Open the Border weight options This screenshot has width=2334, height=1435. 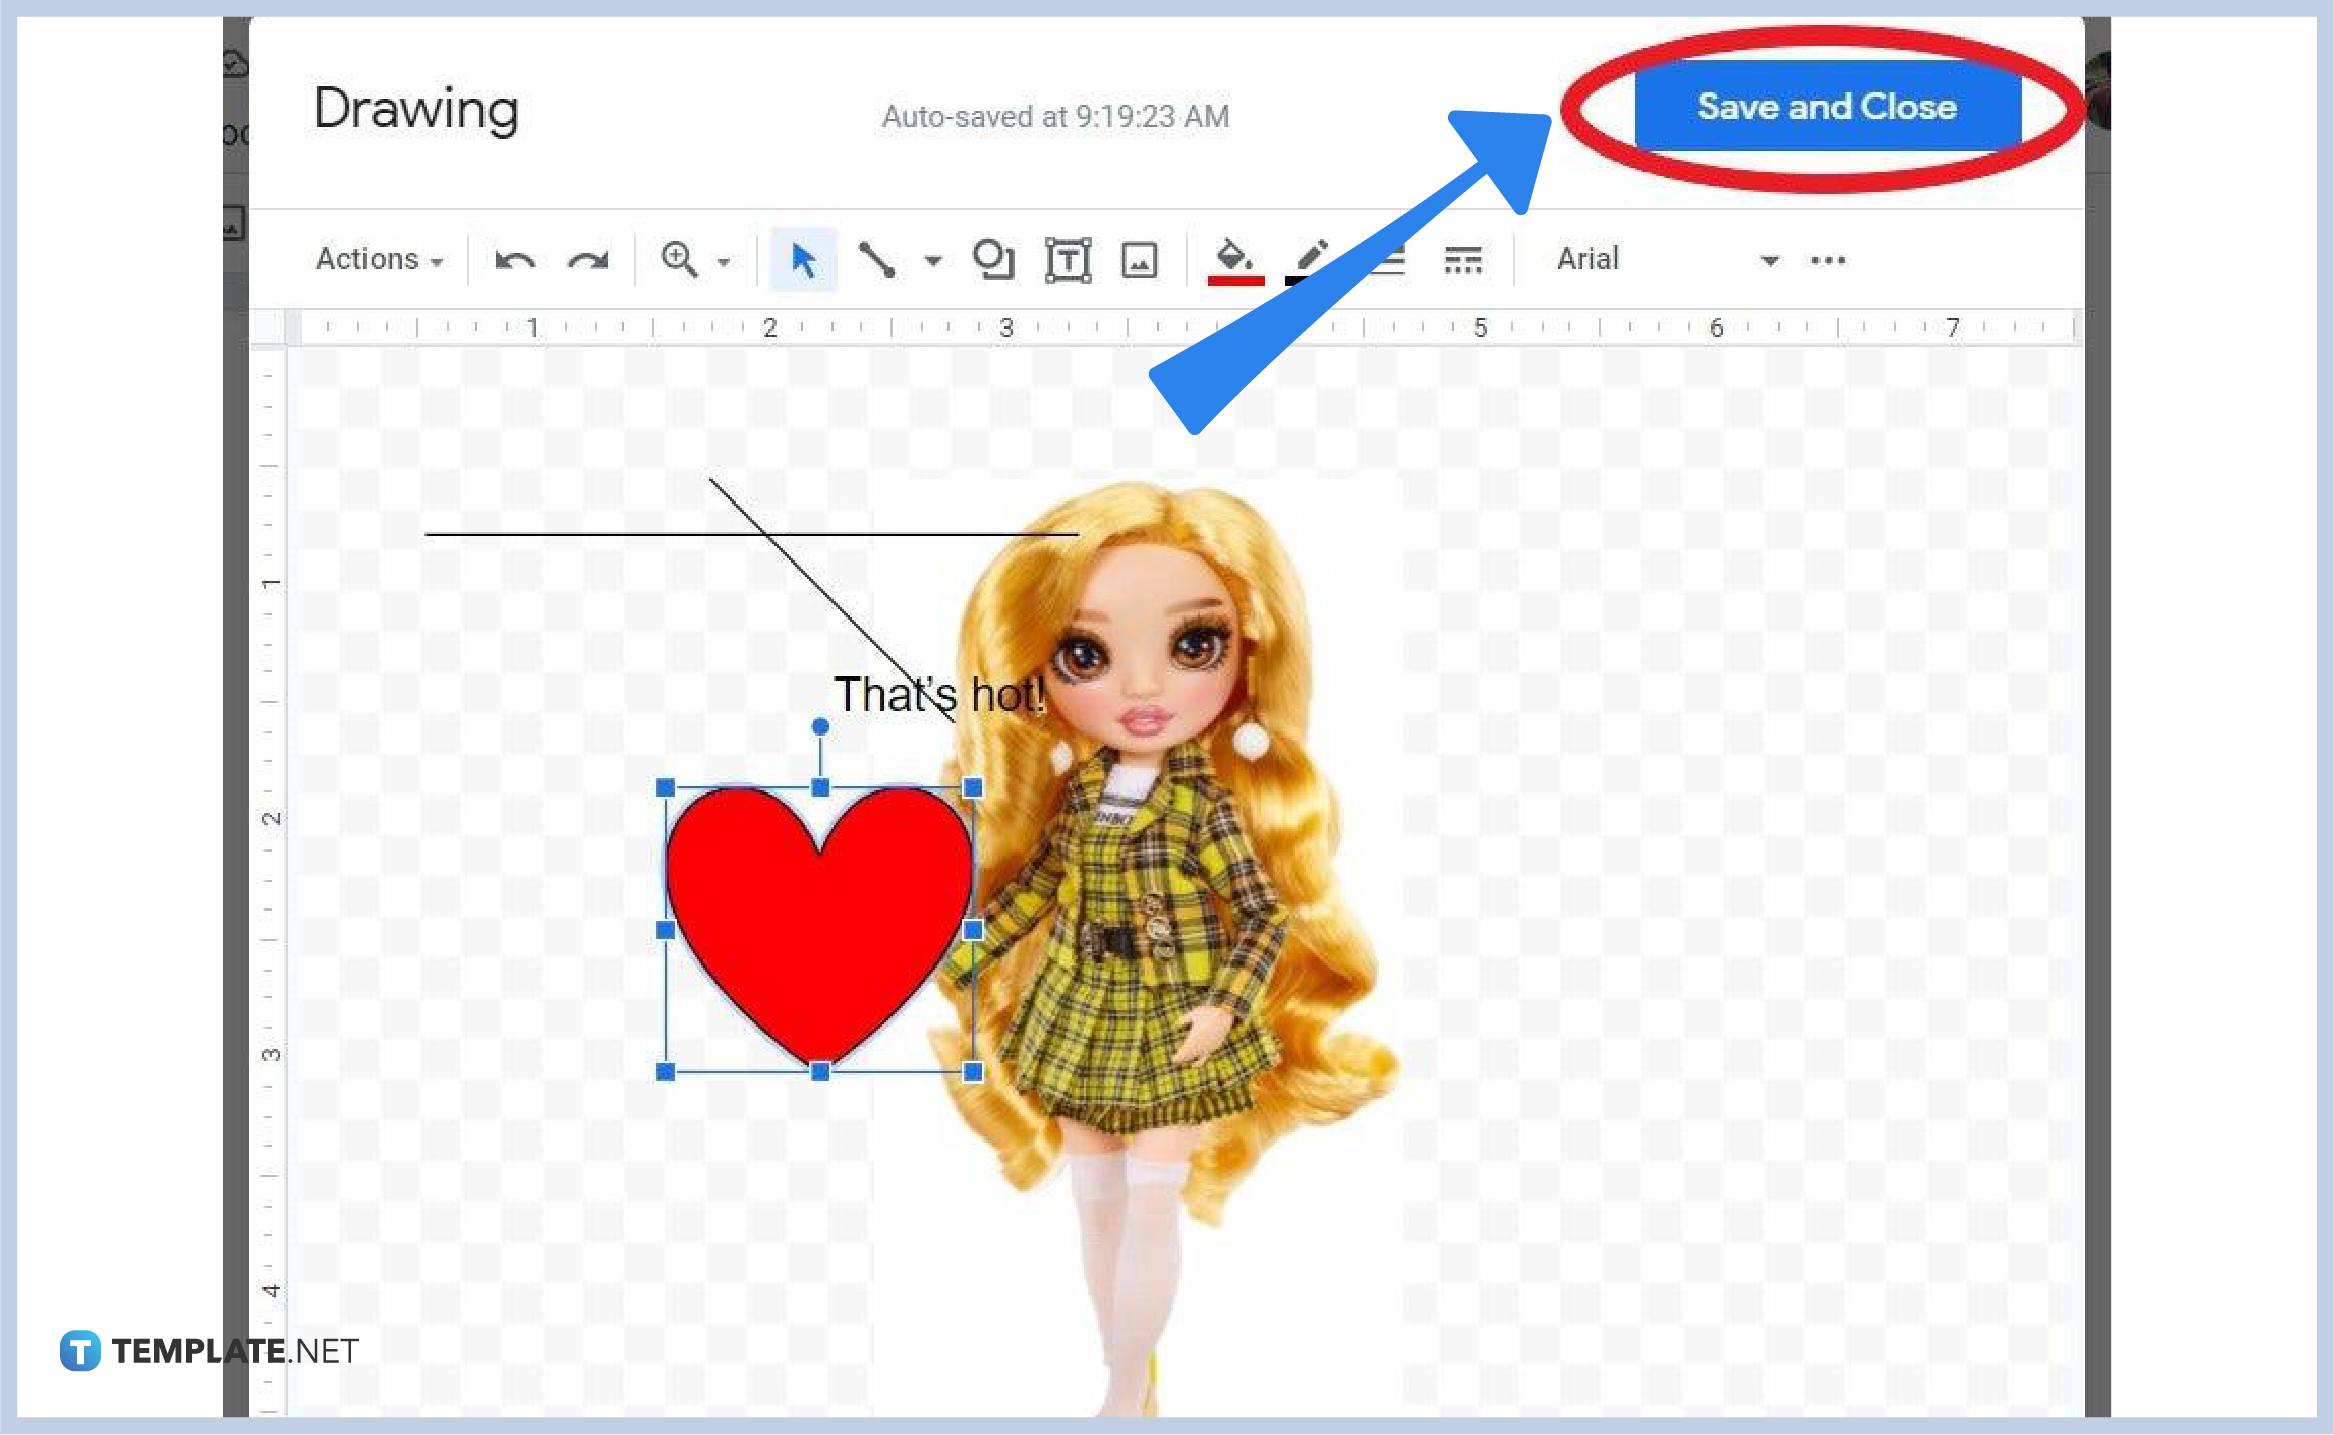pos(1387,259)
